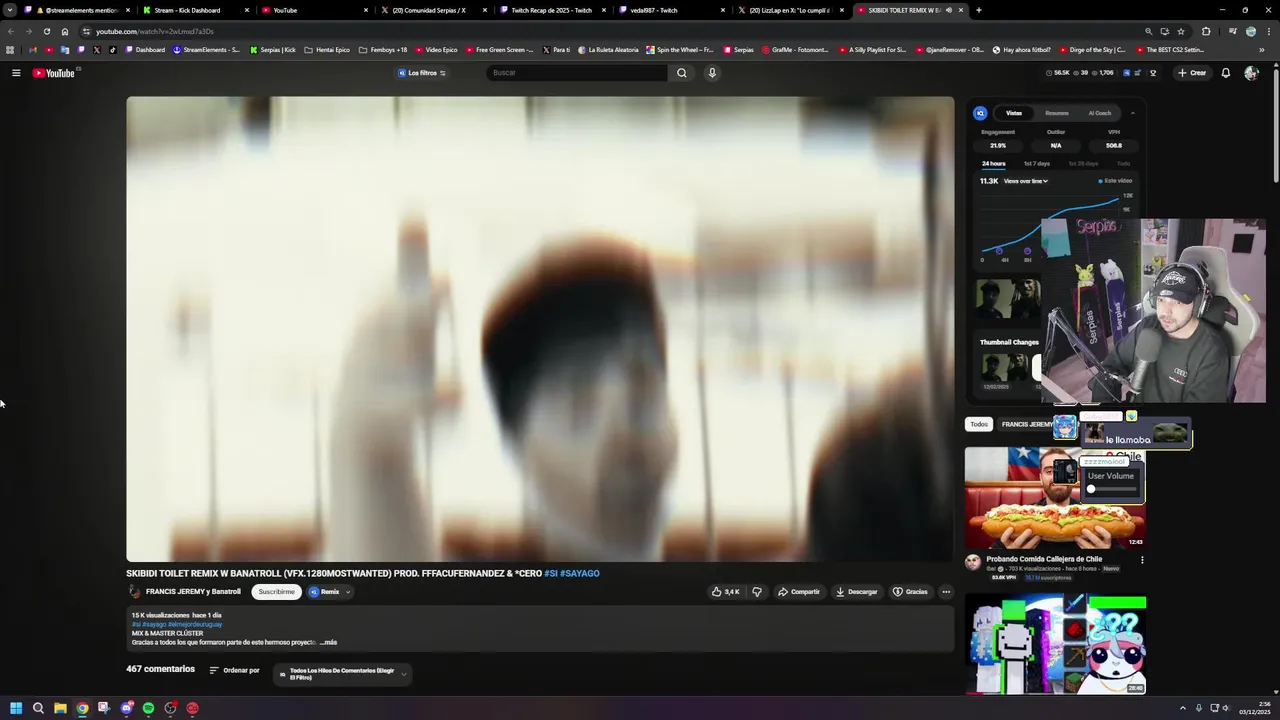
Task: Like the video with thumbs-up button
Action: tap(725, 592)
